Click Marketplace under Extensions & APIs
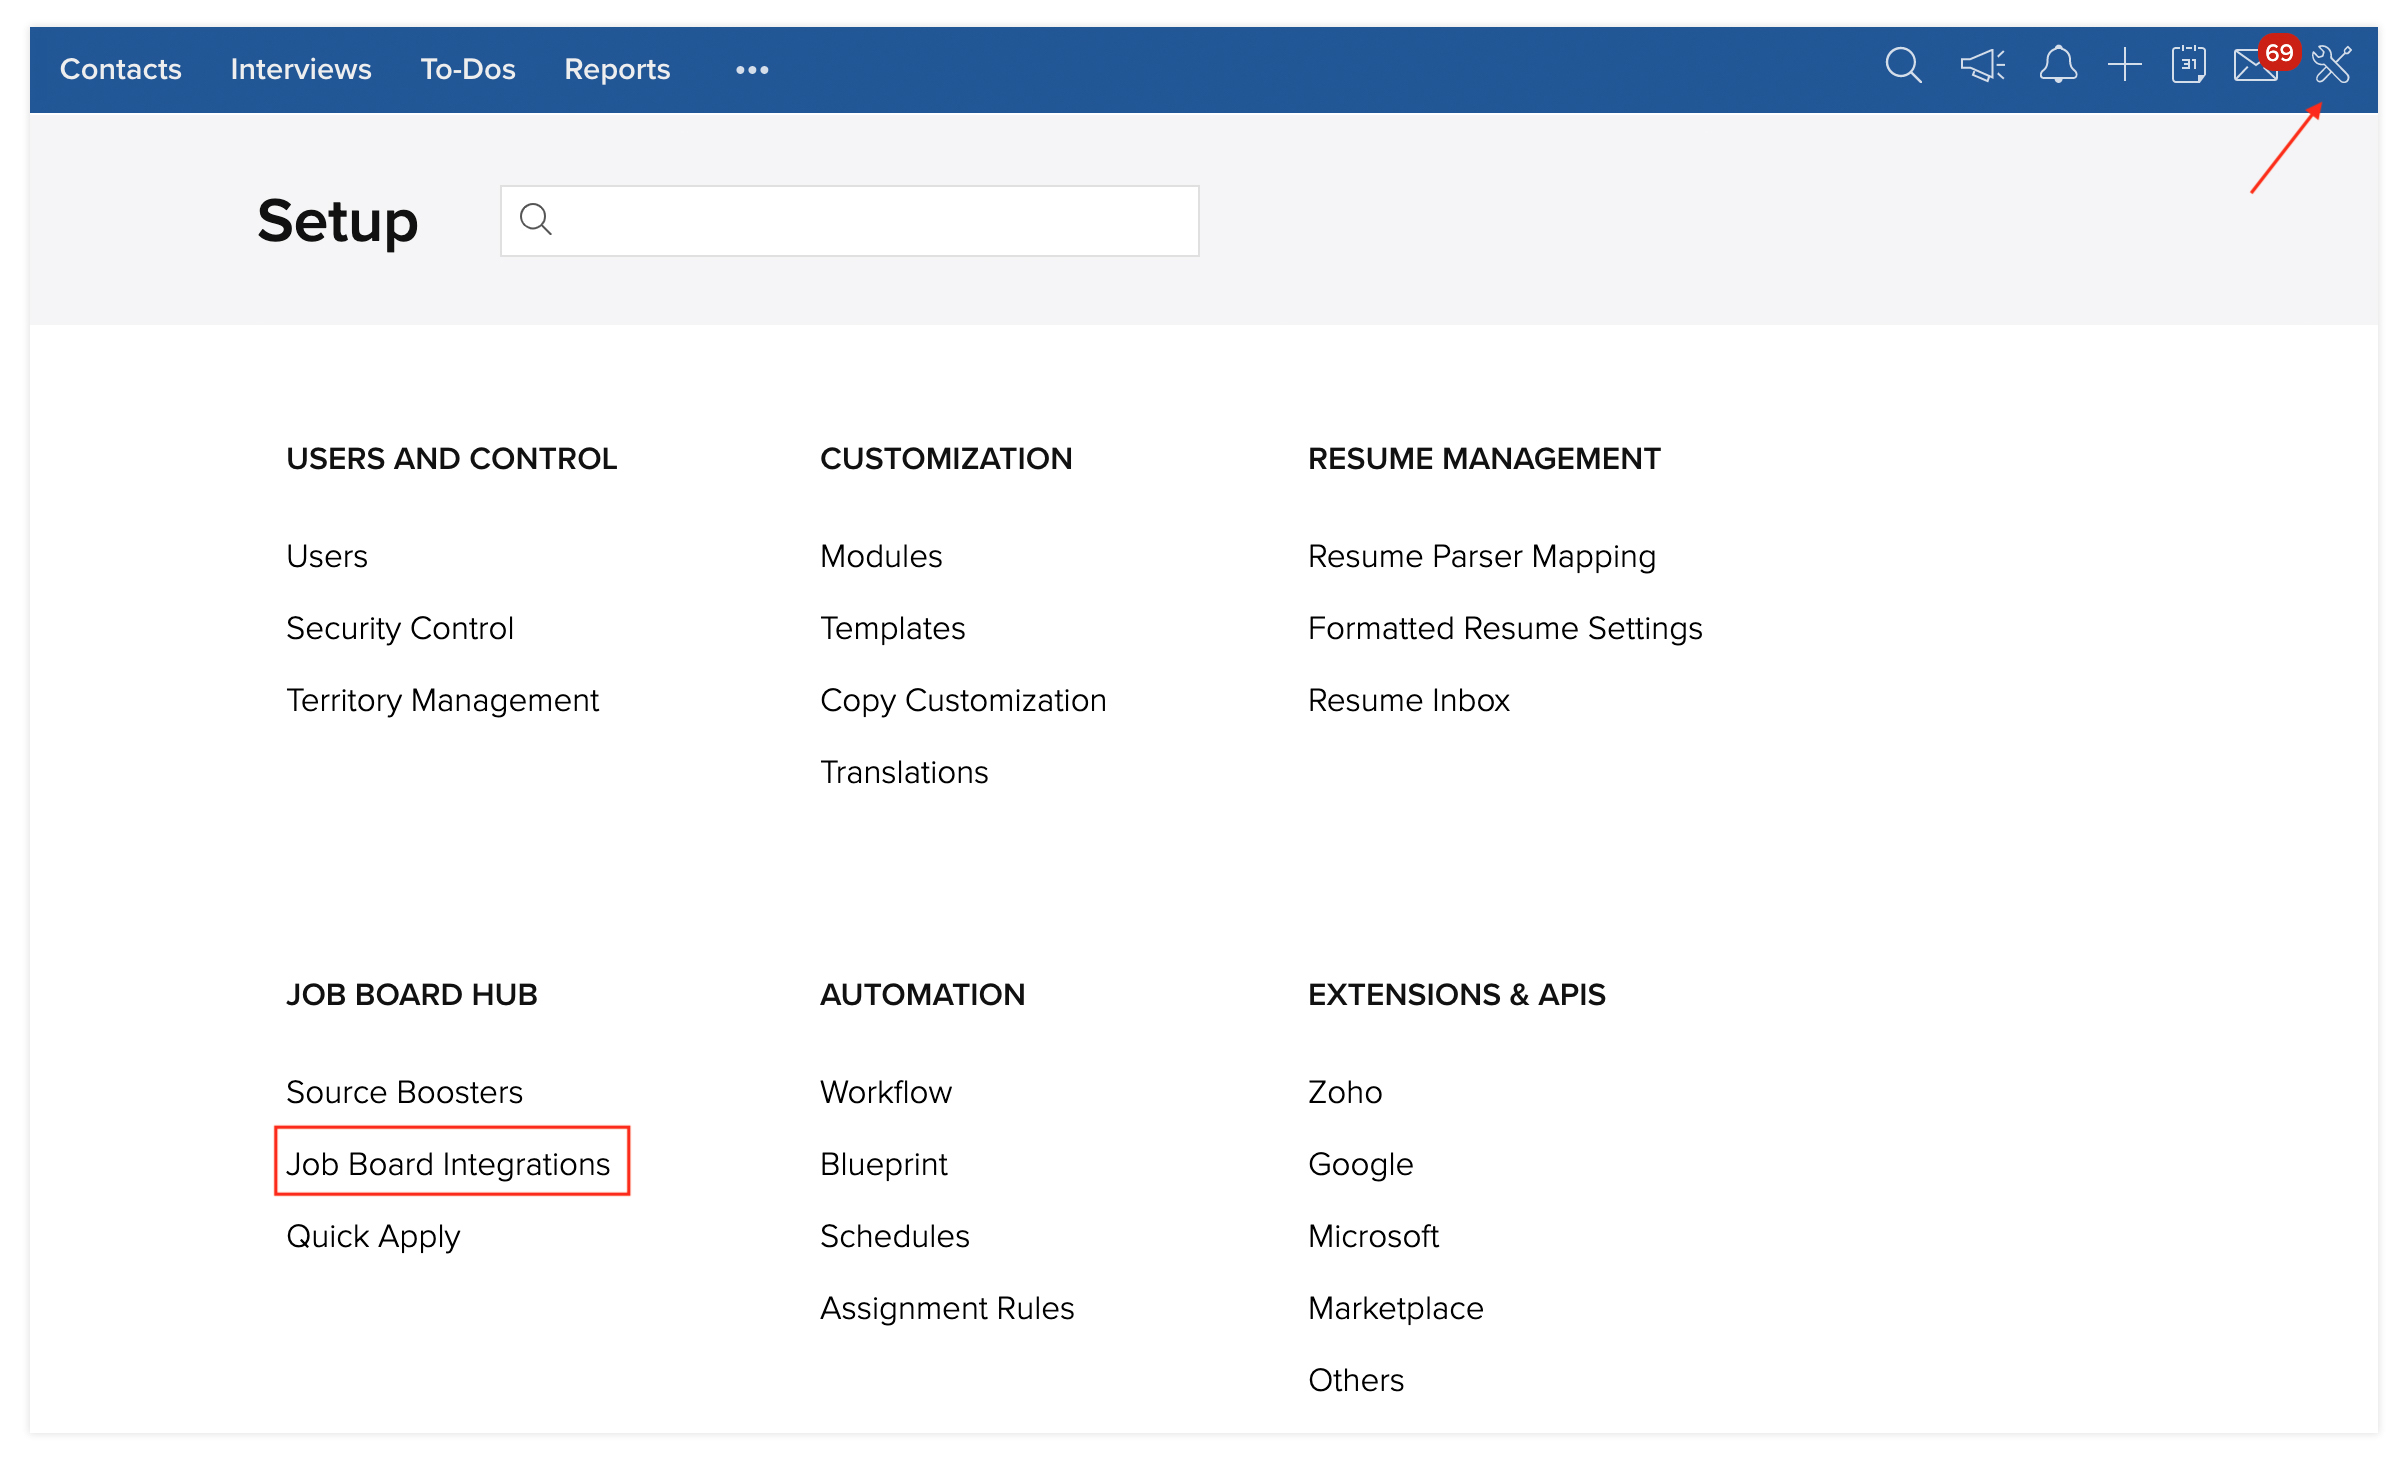This screenshot has width=2408, height=1458. [x=1395, y=1307]
